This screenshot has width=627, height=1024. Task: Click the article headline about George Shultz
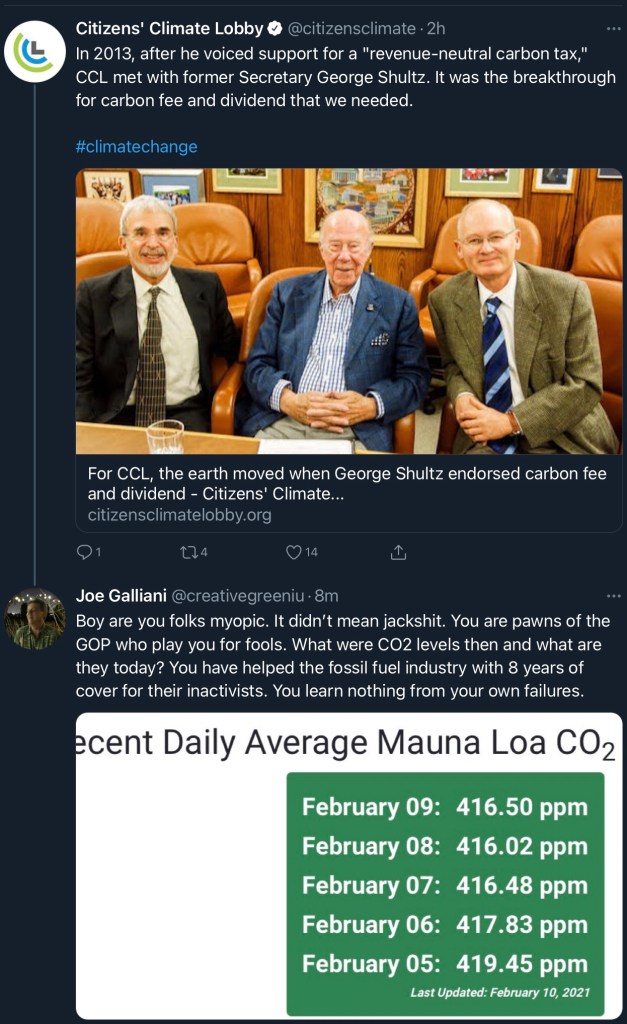[347, 484]
